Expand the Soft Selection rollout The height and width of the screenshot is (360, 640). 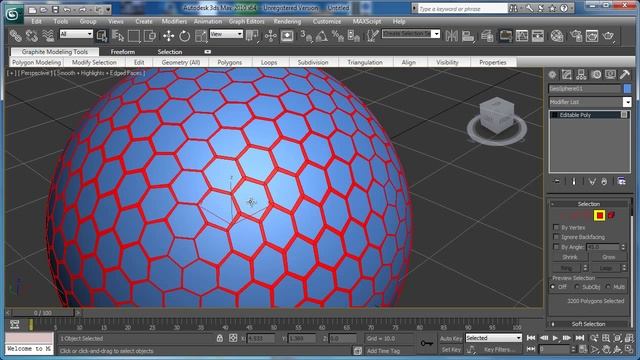pyautogui.click(x=589, y=324)
